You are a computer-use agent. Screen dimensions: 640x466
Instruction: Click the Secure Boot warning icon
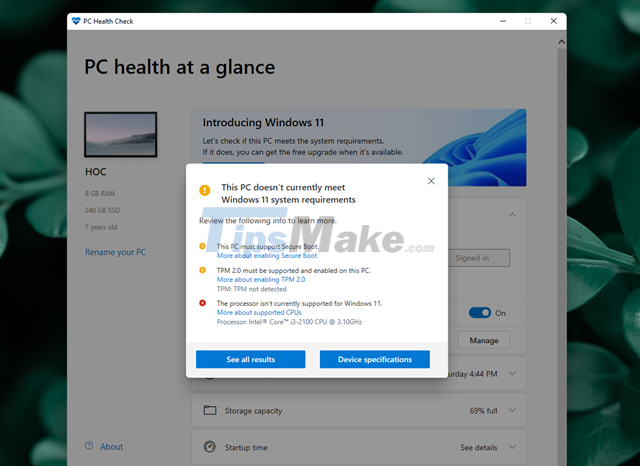(x=202, y=246)
